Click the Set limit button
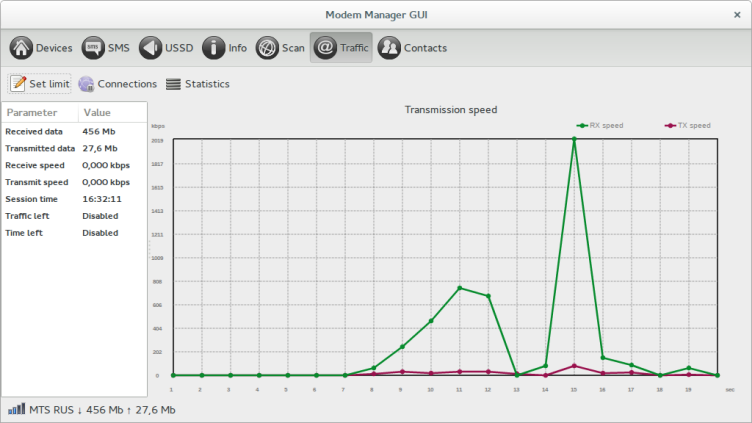Screen dimensions: 752x423 [40, 84]
